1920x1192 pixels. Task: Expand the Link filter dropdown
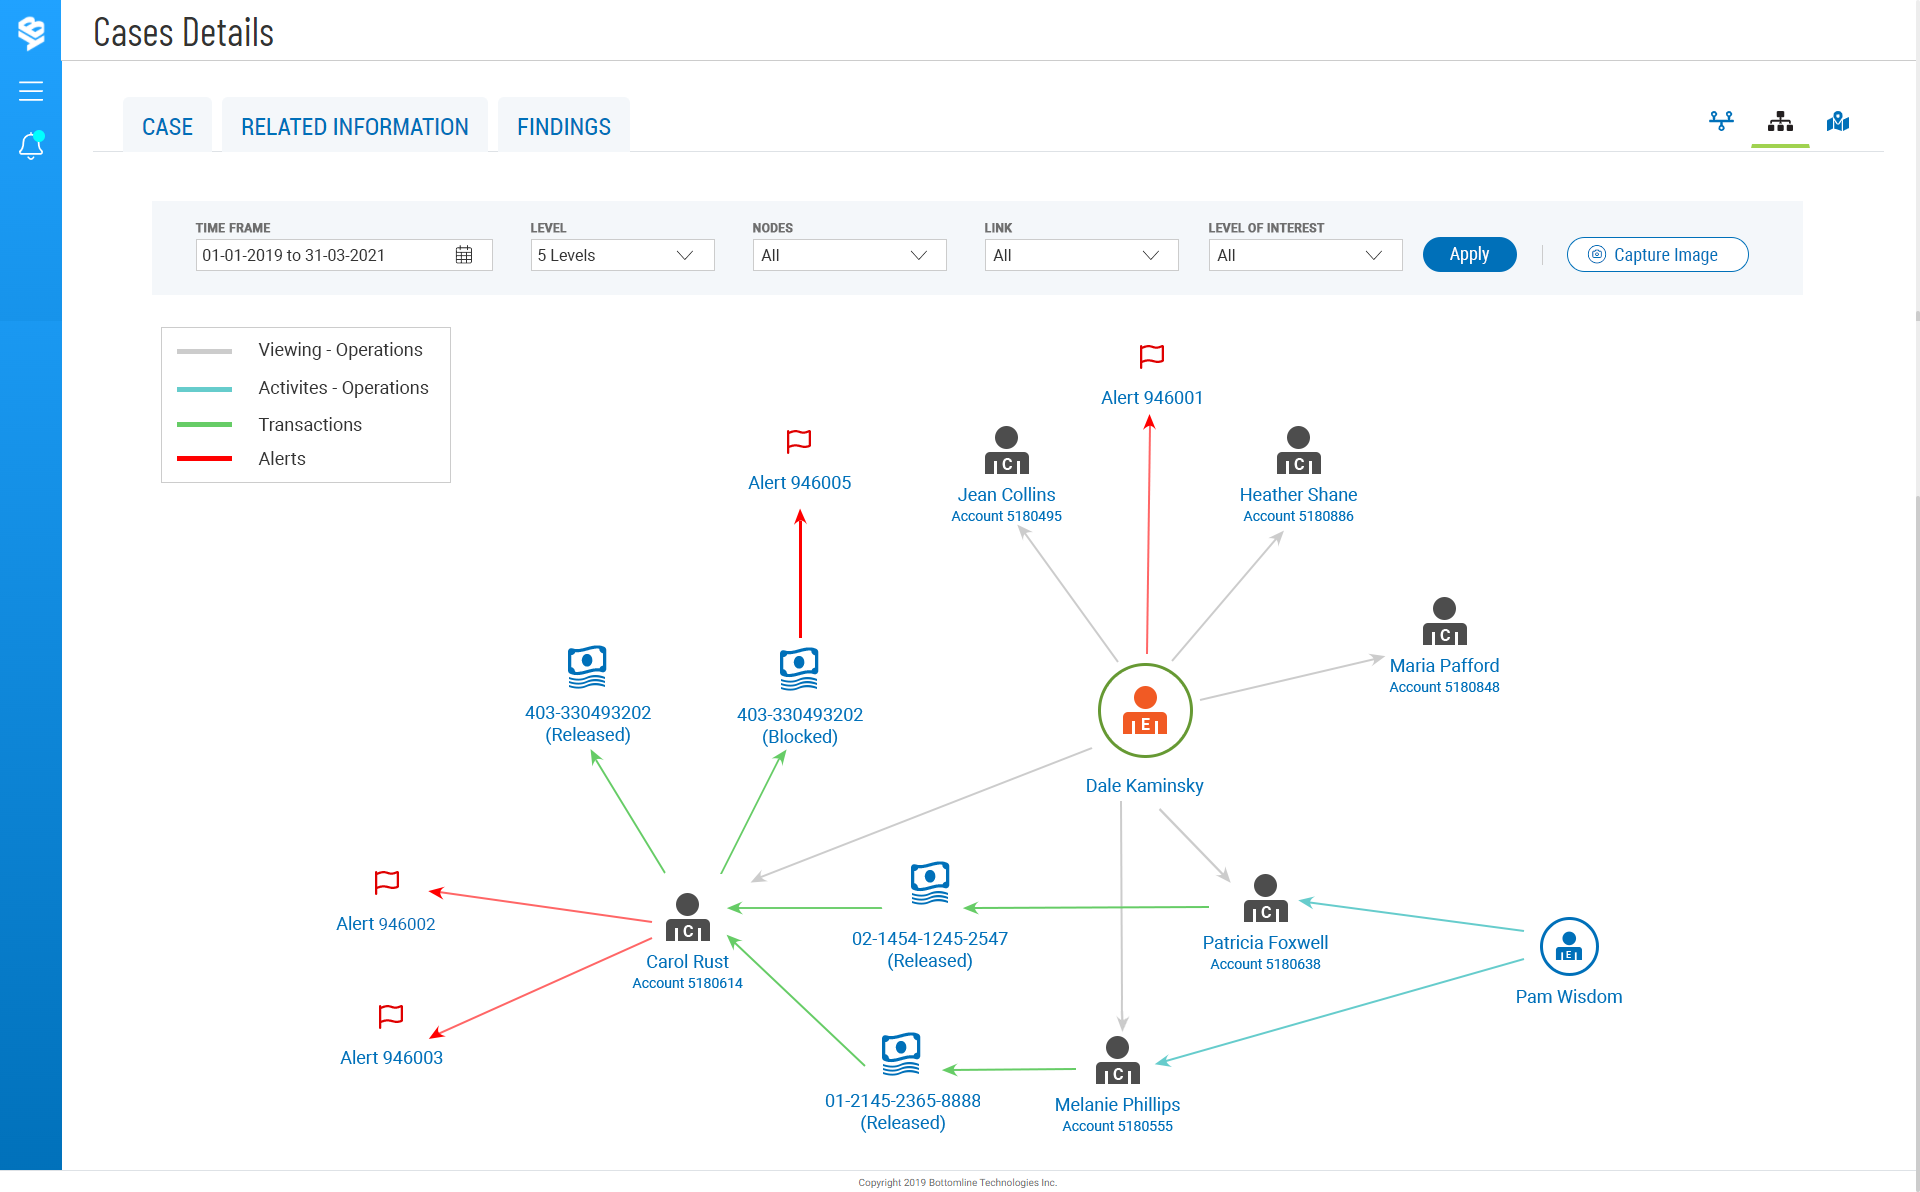(1080, 255)
